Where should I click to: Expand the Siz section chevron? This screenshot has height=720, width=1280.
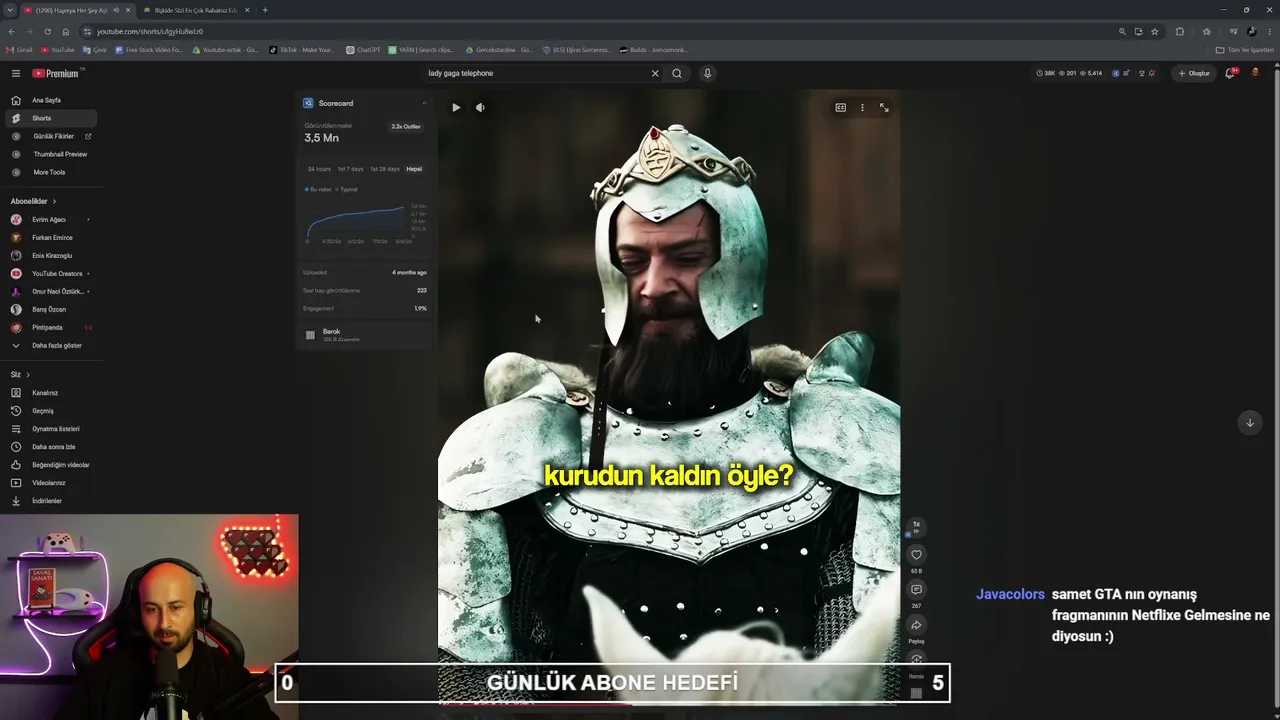coord(27,375)
